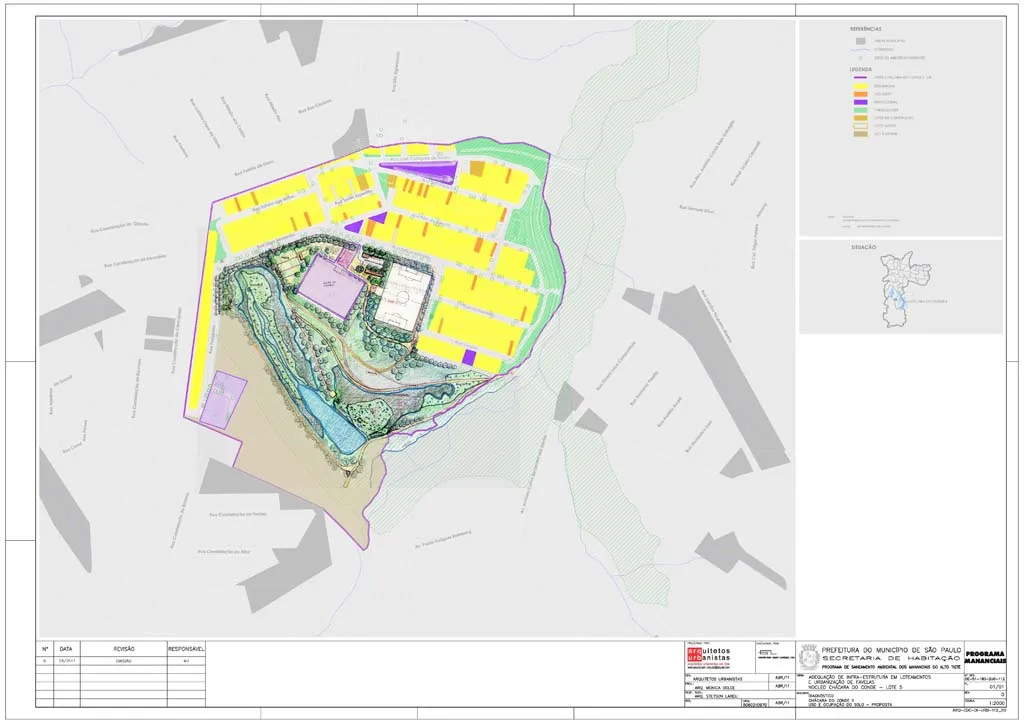
Task: Click the gray references legend square
Action: tap(859, 40)
